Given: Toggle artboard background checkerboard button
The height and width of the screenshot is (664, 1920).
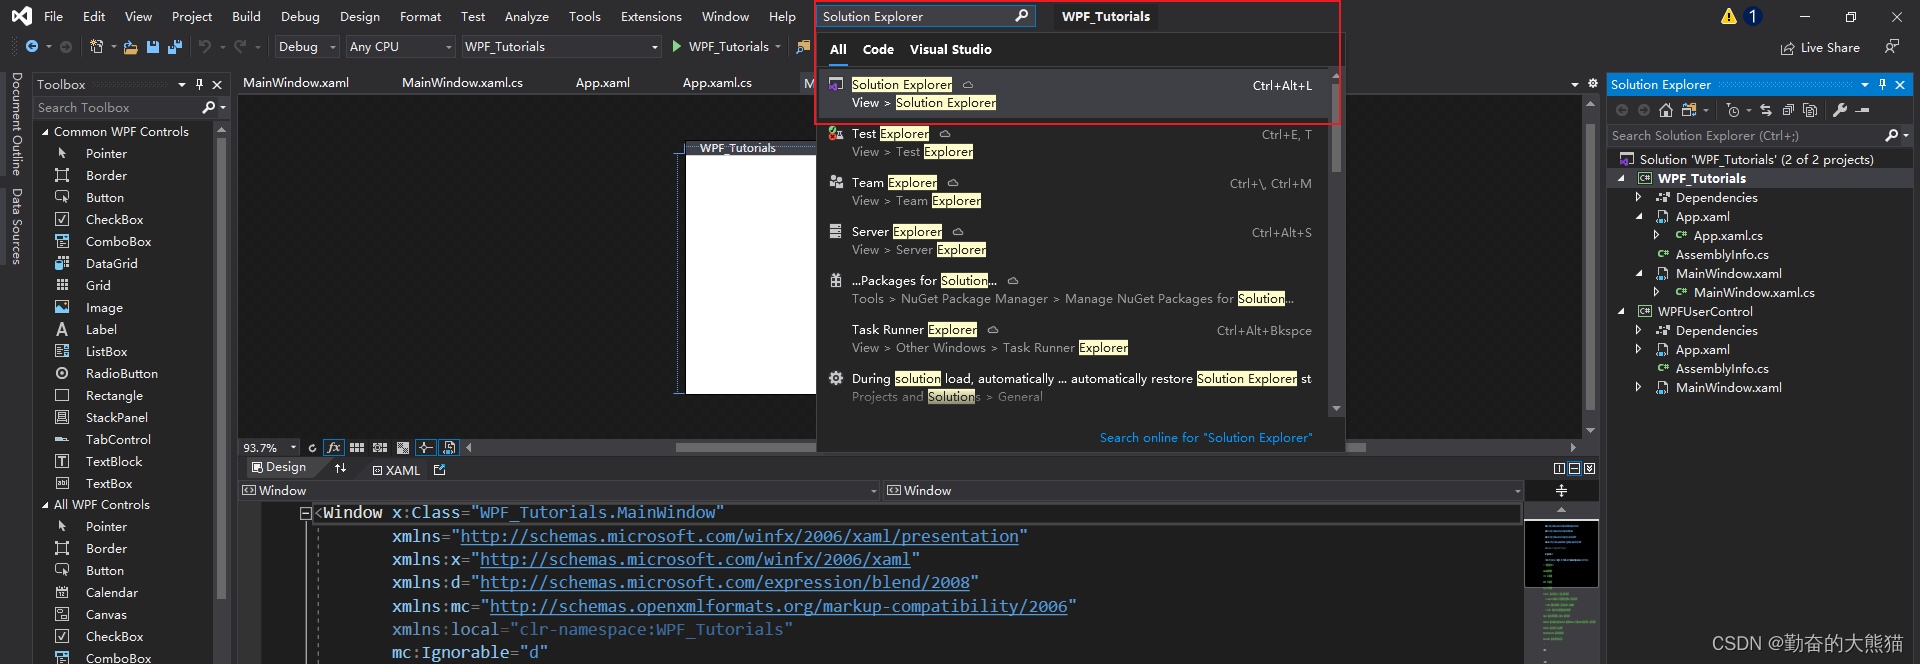Looking at the screenshot, I should tap(403, 448).
